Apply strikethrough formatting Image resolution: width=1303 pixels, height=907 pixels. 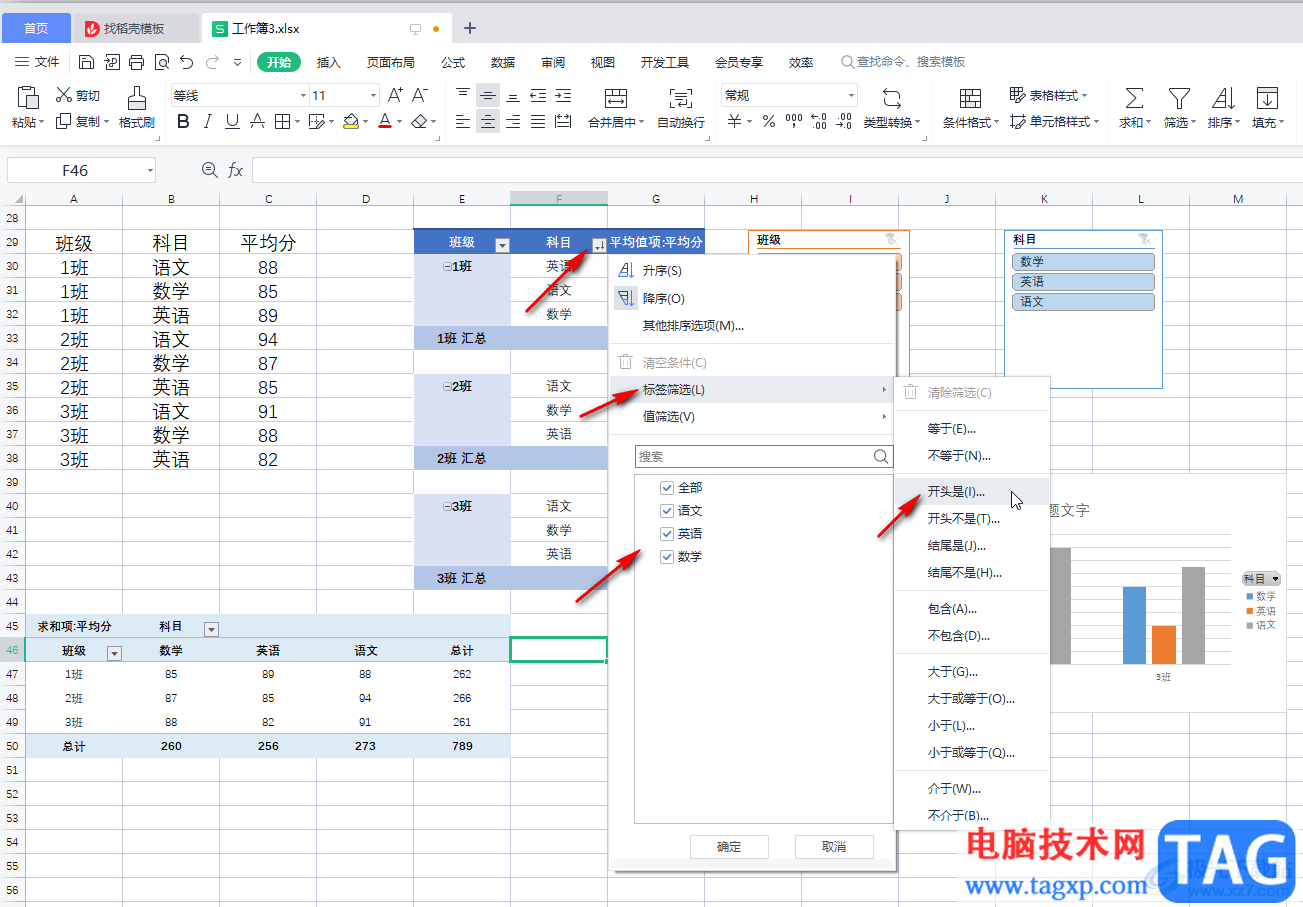(x=257, y=122)
